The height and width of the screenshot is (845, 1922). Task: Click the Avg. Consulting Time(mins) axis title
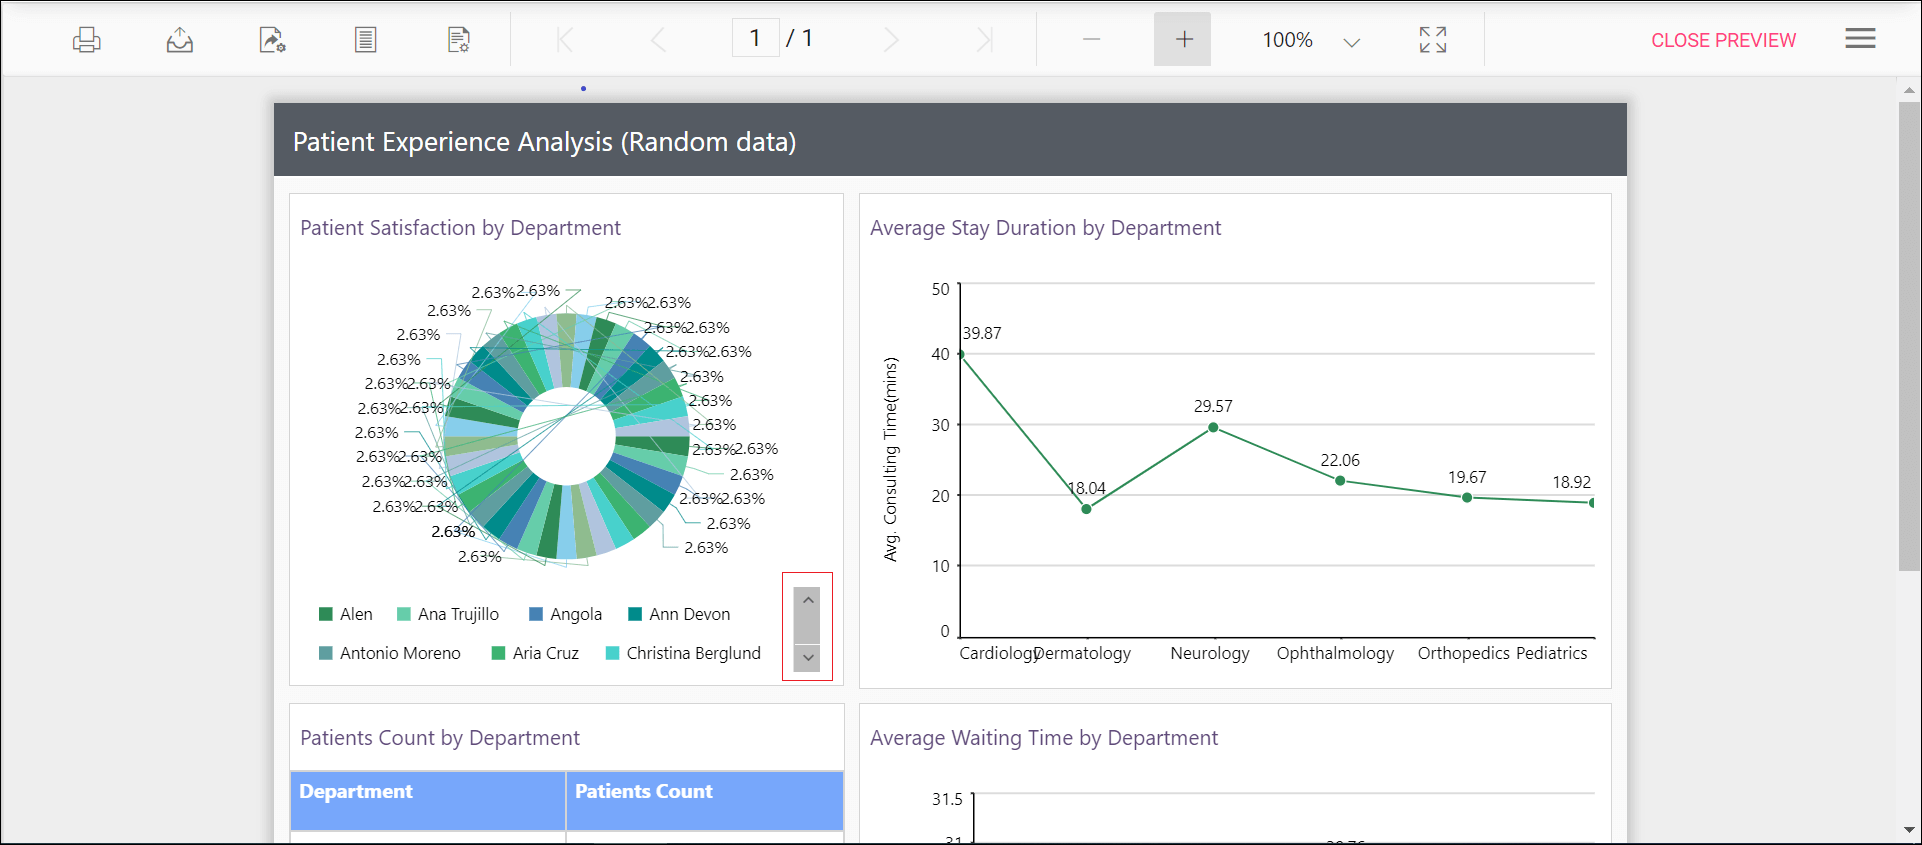[x=890, y=459]
